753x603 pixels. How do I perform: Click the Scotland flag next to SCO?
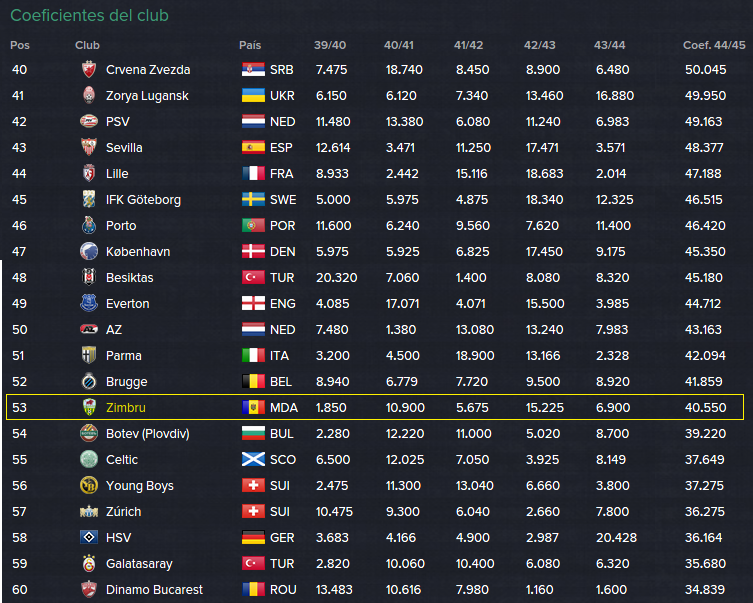[253, 459]
